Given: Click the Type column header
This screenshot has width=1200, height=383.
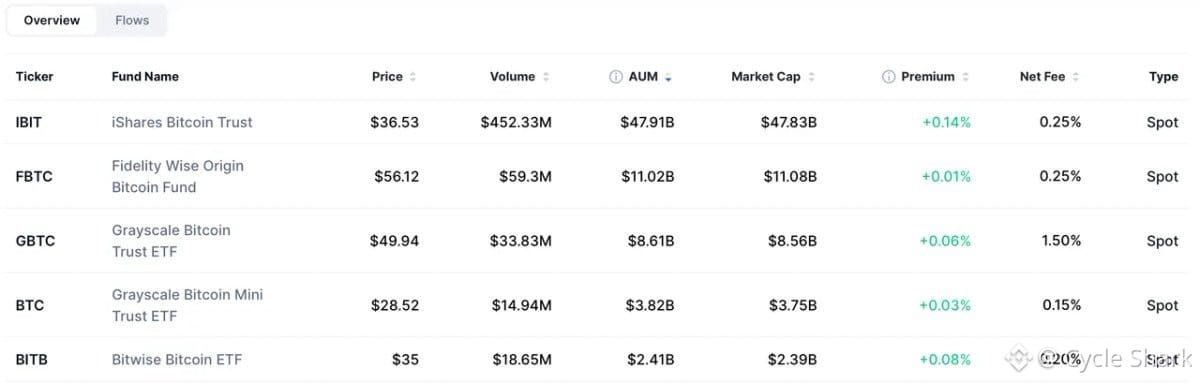Looking at the screenshot, I should pos(1164,77).
